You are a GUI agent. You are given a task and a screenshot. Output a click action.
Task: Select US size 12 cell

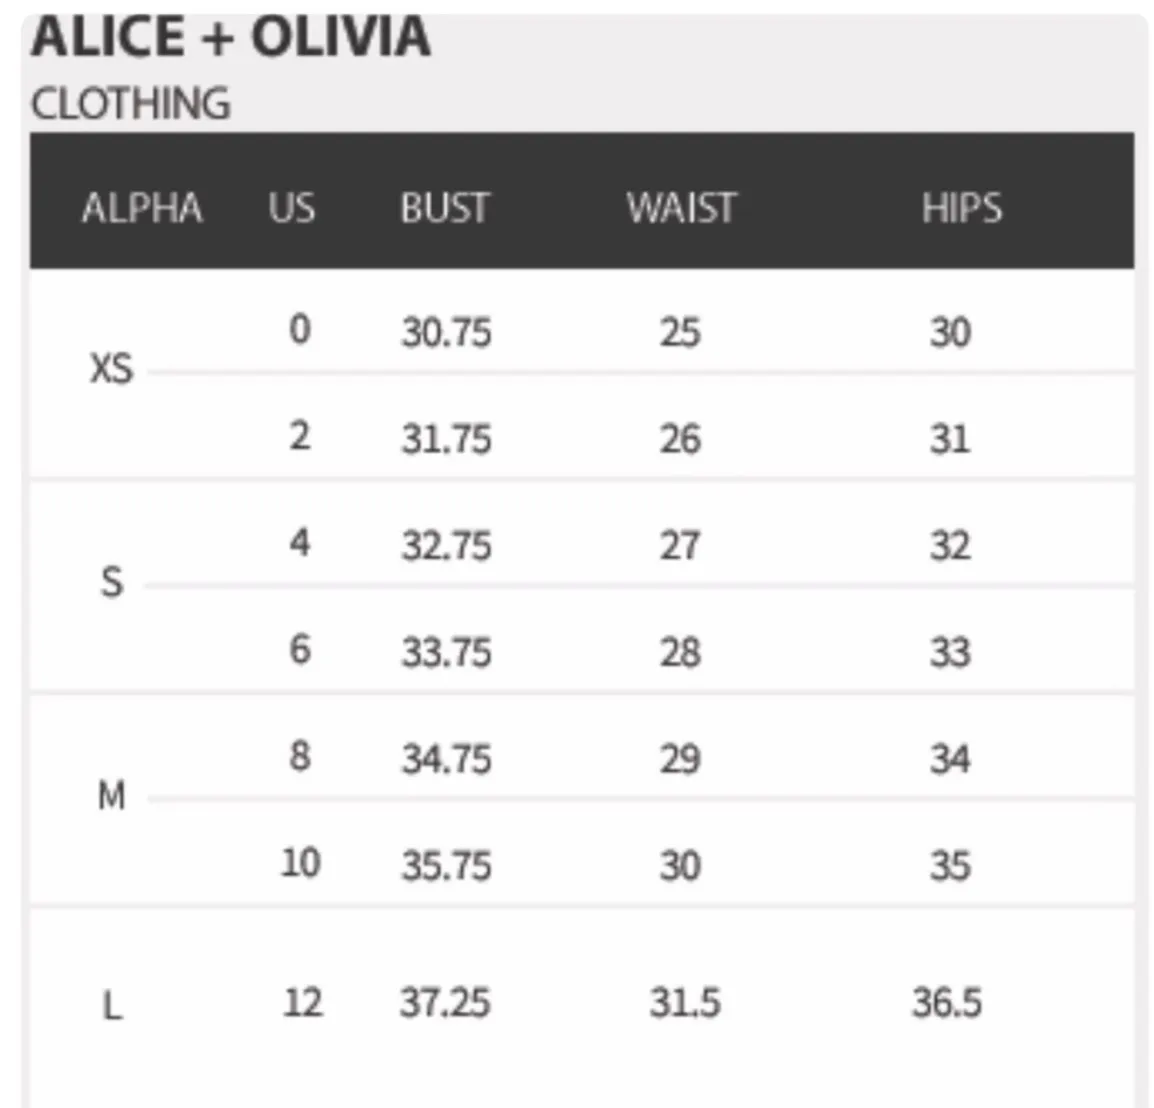tap(302, 1002)
